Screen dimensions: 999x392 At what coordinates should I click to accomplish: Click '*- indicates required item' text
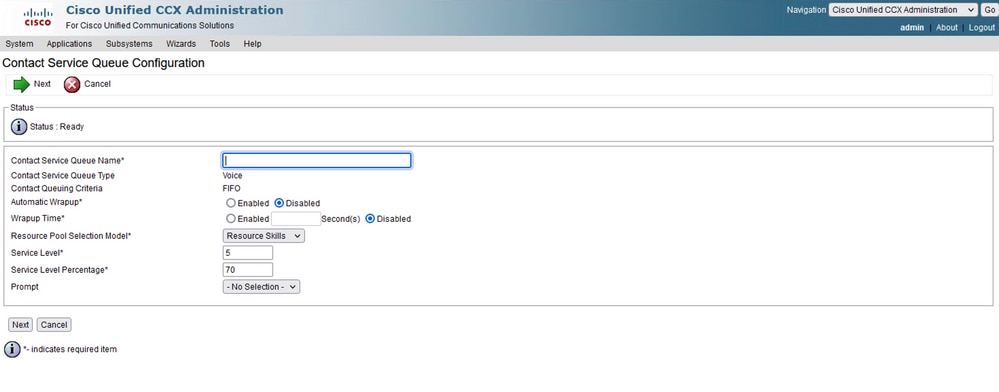[70, 349]
